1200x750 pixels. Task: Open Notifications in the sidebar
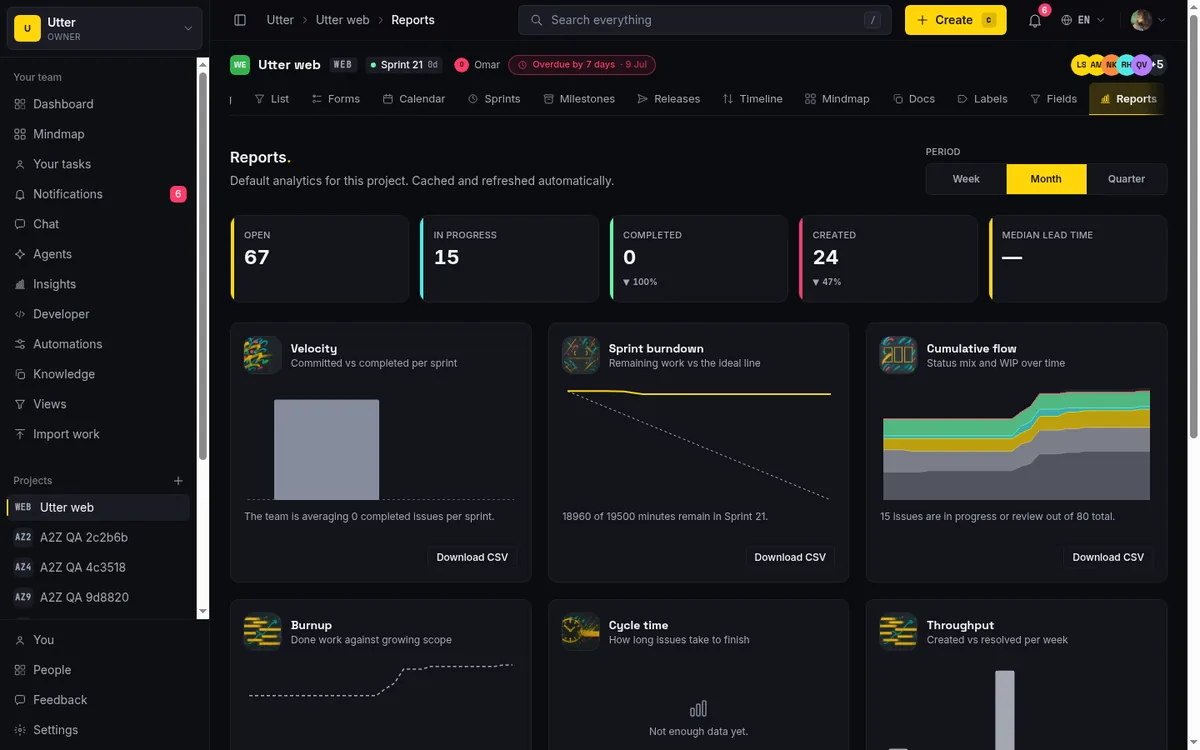(x=100, y=194)
